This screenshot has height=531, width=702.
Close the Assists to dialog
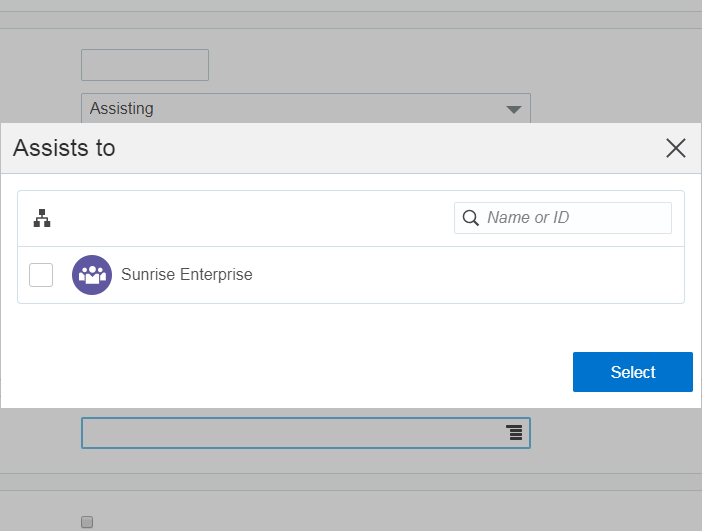676,149
